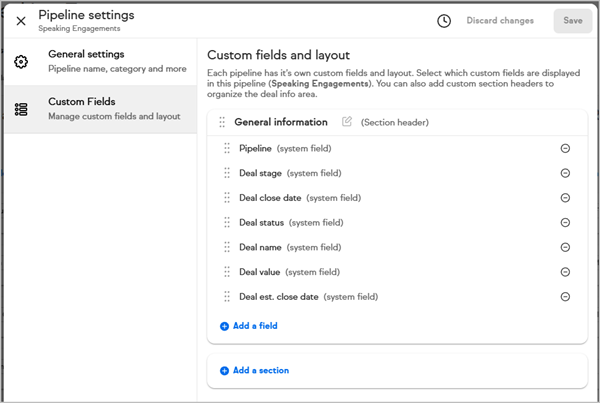Click Add a field link
Image resolution: width=600 pixels, height=403 pixels.
249,326
